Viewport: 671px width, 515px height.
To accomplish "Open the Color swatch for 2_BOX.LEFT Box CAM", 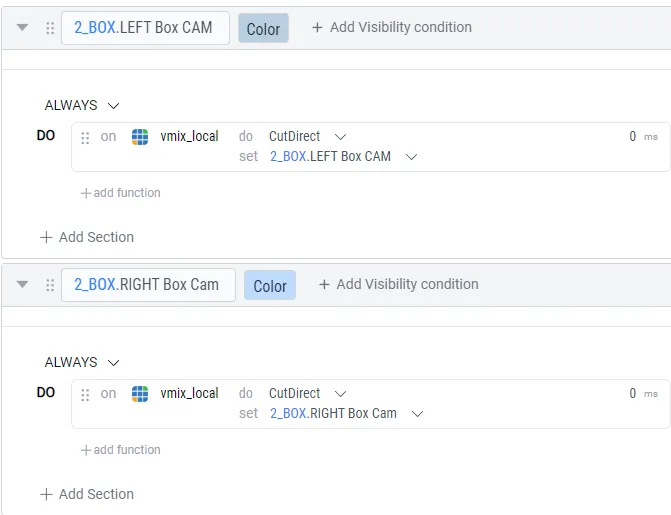I will tap(263, 28).
